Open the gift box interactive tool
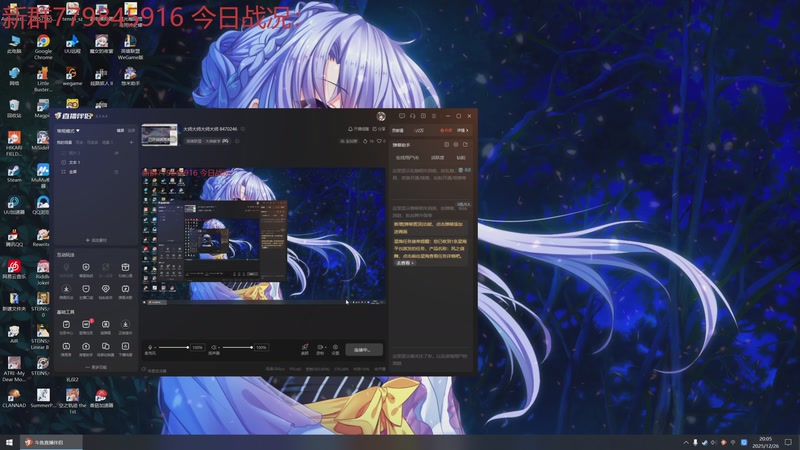This screenshot has height=450, width=800. point(125,269)
